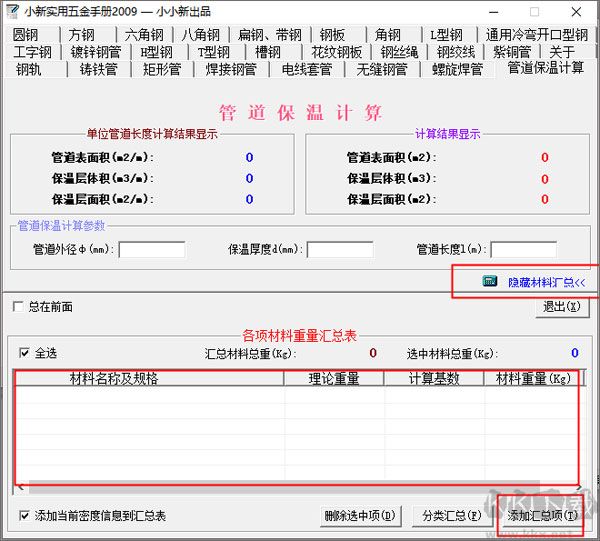Toggle 添加当前密度信息到汇总表 checkbox
Viewport: 600px width, 541px height.
click(24, 515)
